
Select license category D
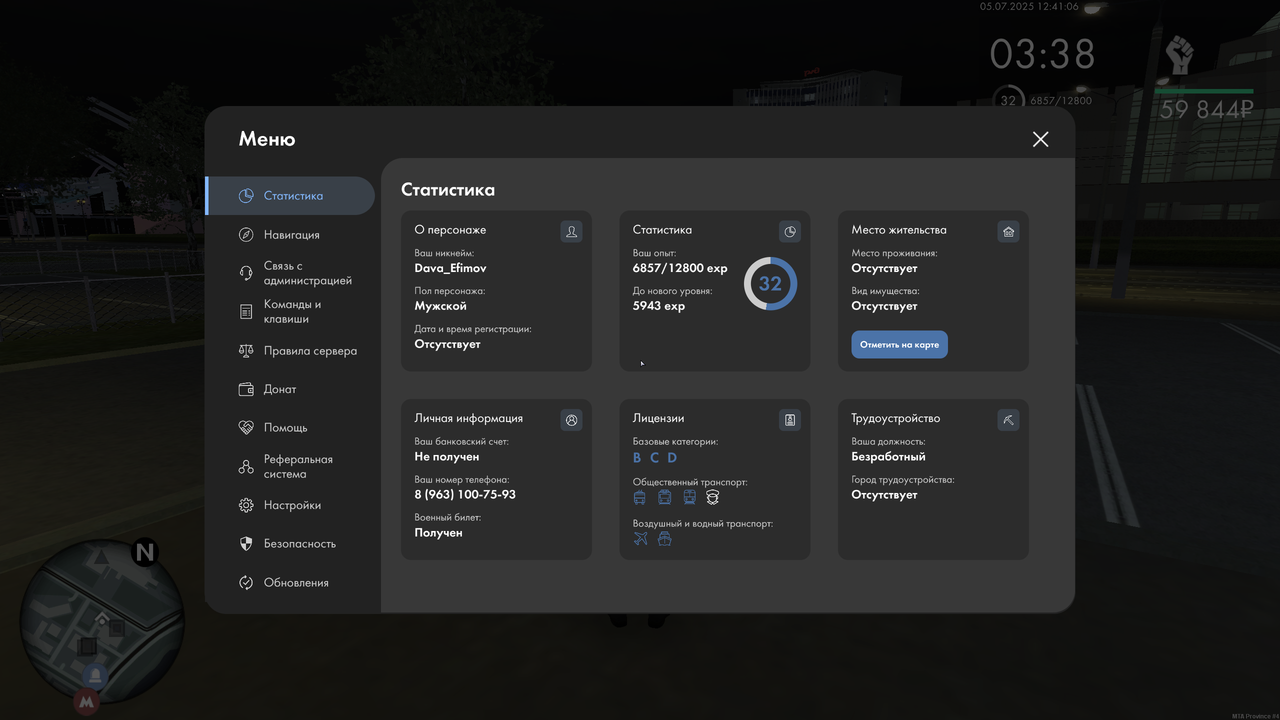[x=672, y=458]
